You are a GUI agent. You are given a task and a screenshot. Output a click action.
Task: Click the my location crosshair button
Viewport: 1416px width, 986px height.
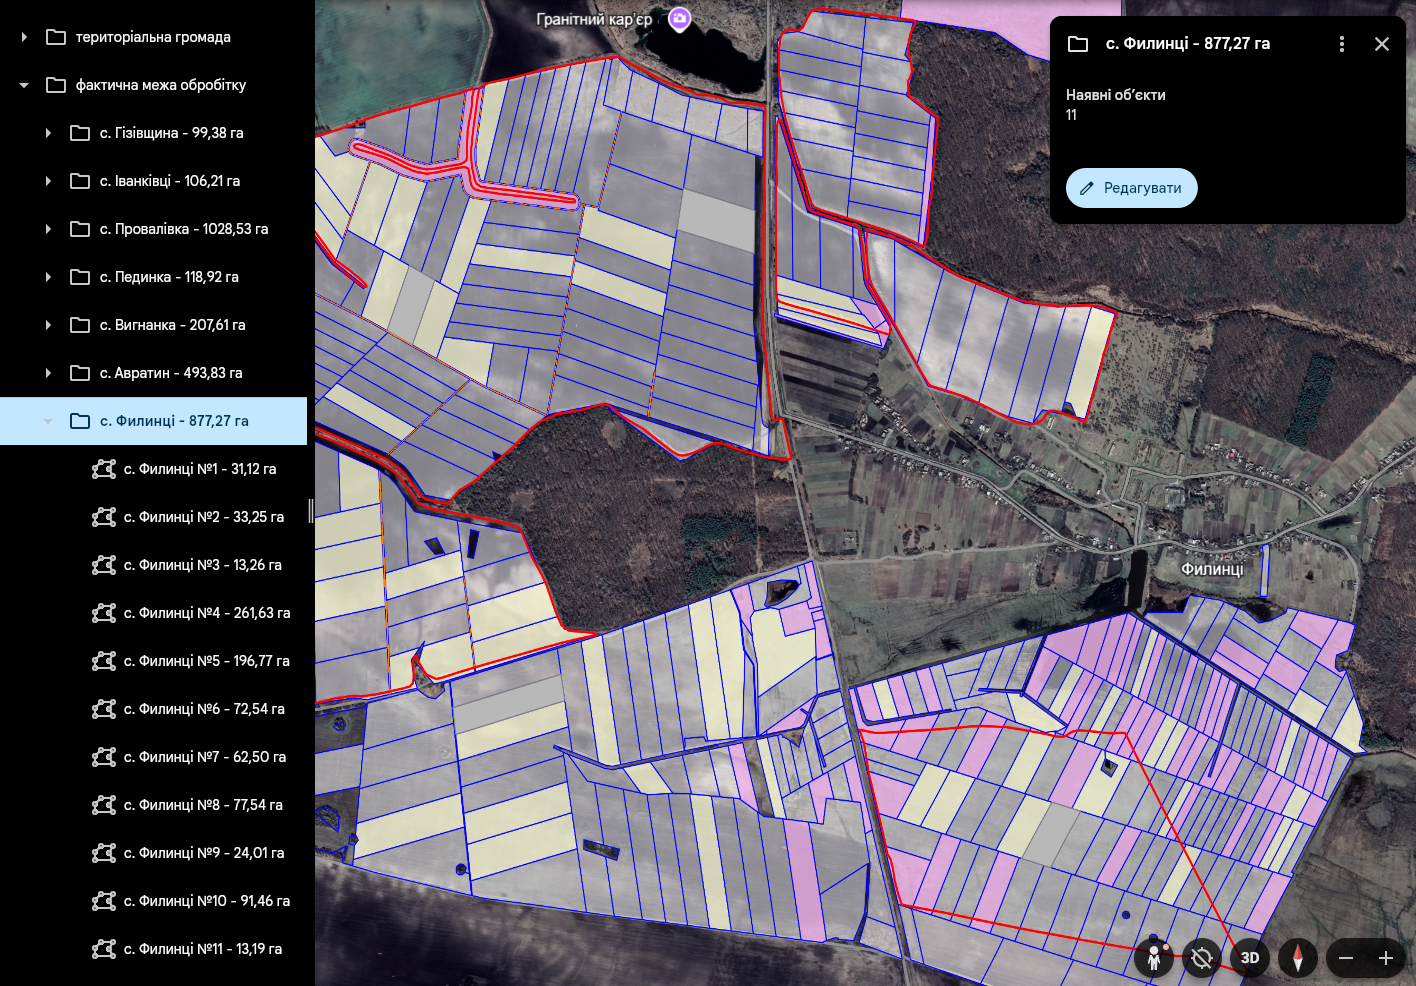1202,958
